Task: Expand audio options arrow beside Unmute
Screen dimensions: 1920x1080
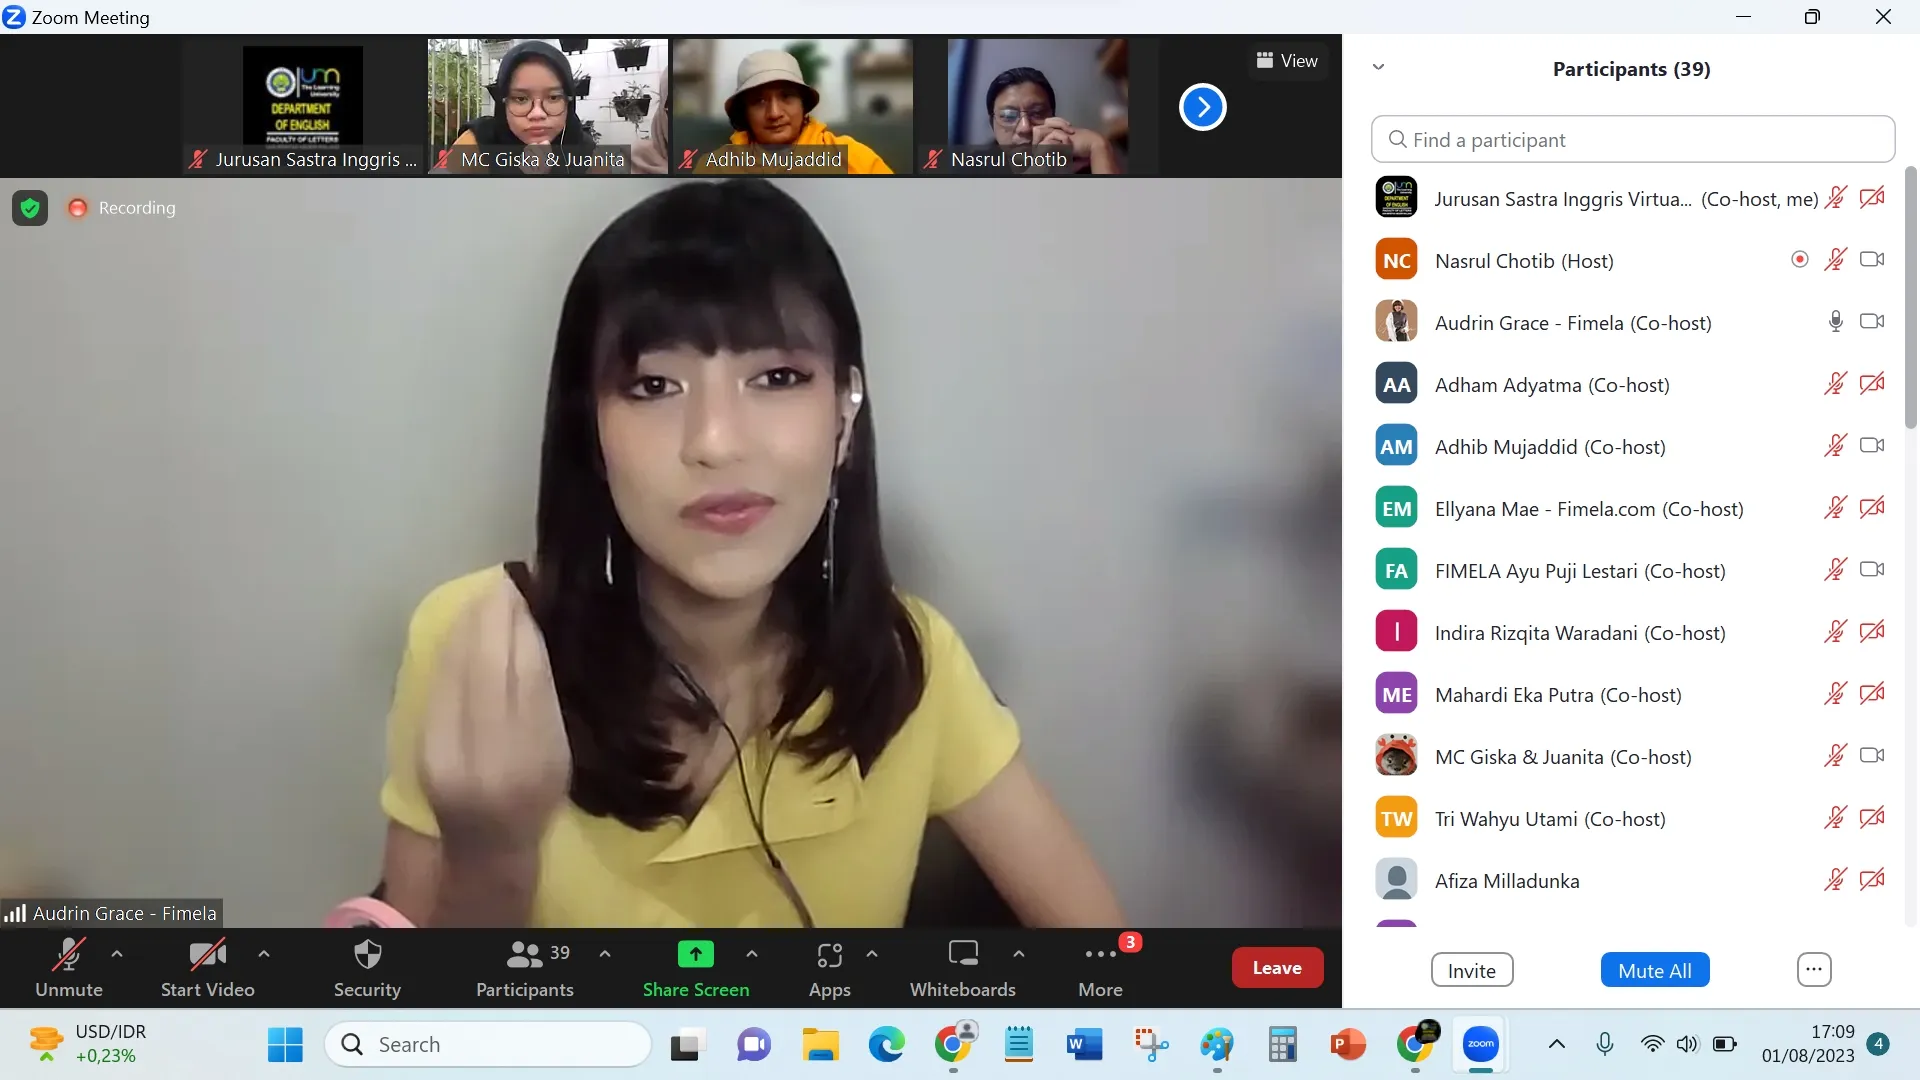Action: pyautogui.click(x=117, y=954)
